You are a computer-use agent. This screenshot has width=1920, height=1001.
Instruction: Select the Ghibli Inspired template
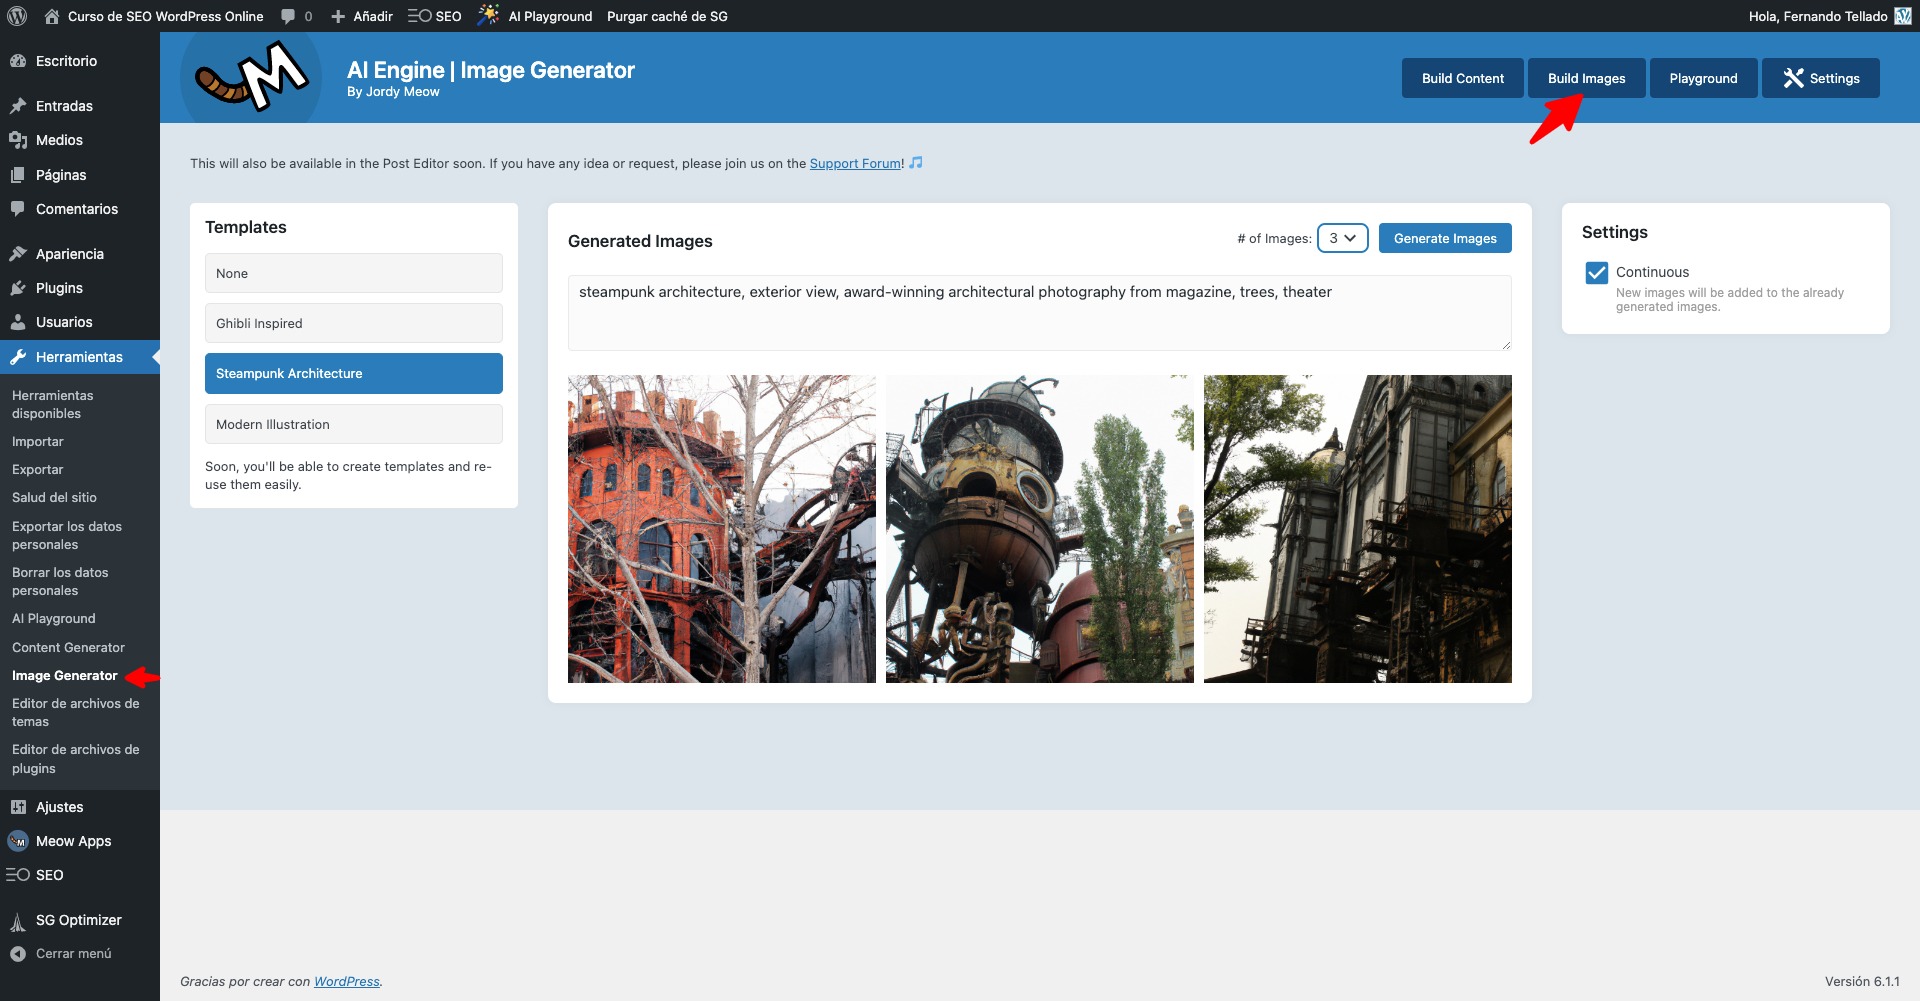point(353,323)
